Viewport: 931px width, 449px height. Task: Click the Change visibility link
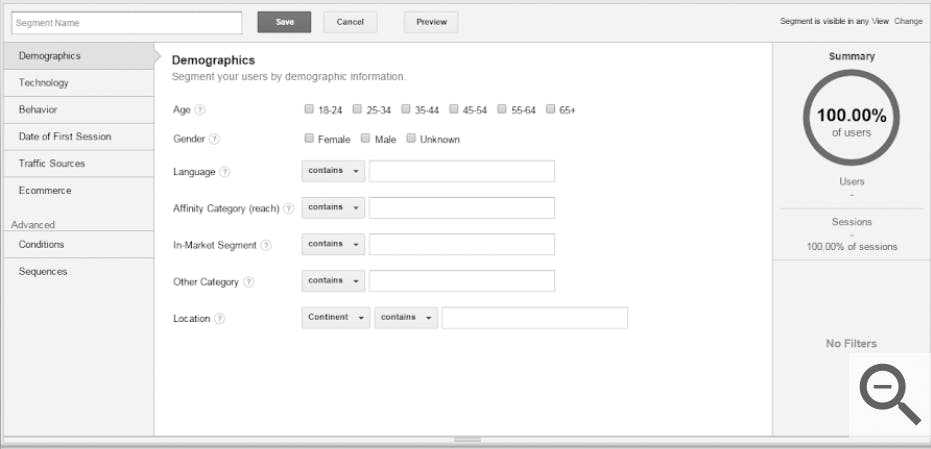click(x=908, y=21)
